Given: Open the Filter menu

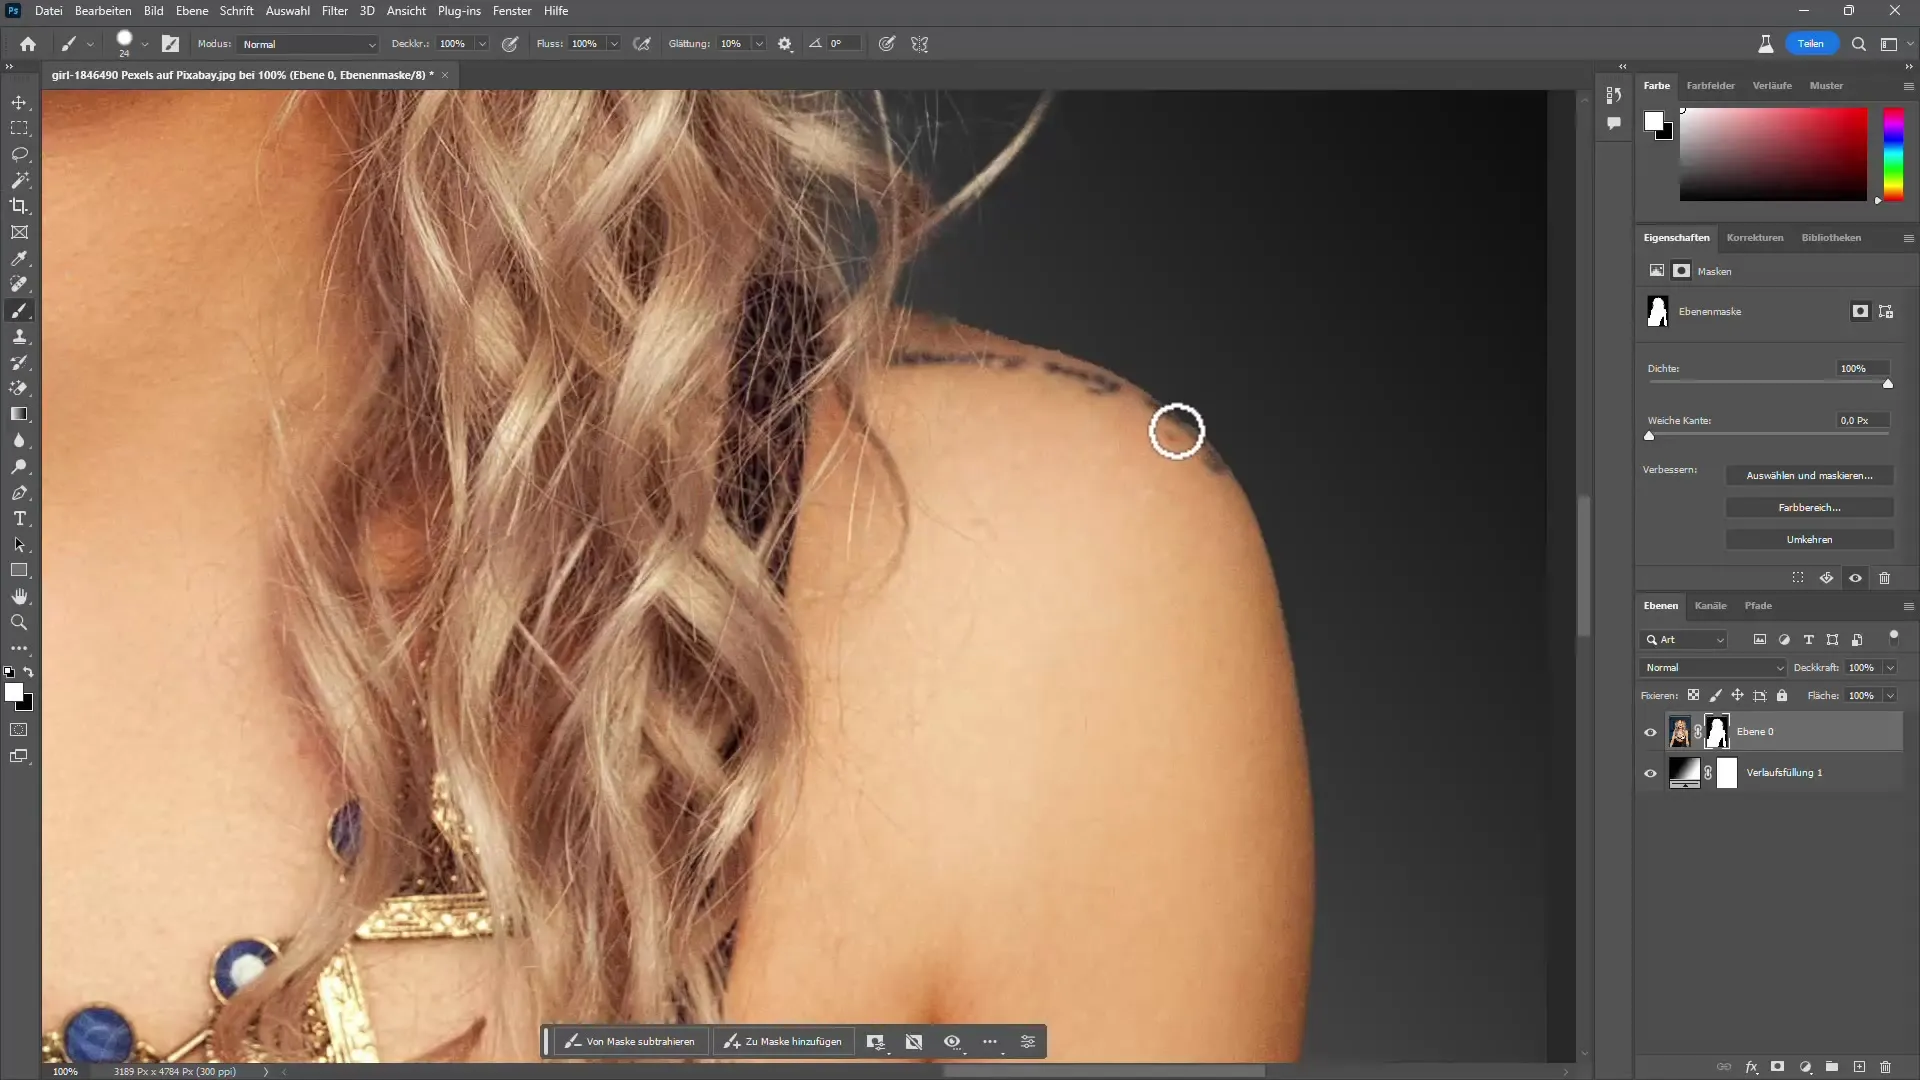Looking at the screenshot, I should (334, 11).
